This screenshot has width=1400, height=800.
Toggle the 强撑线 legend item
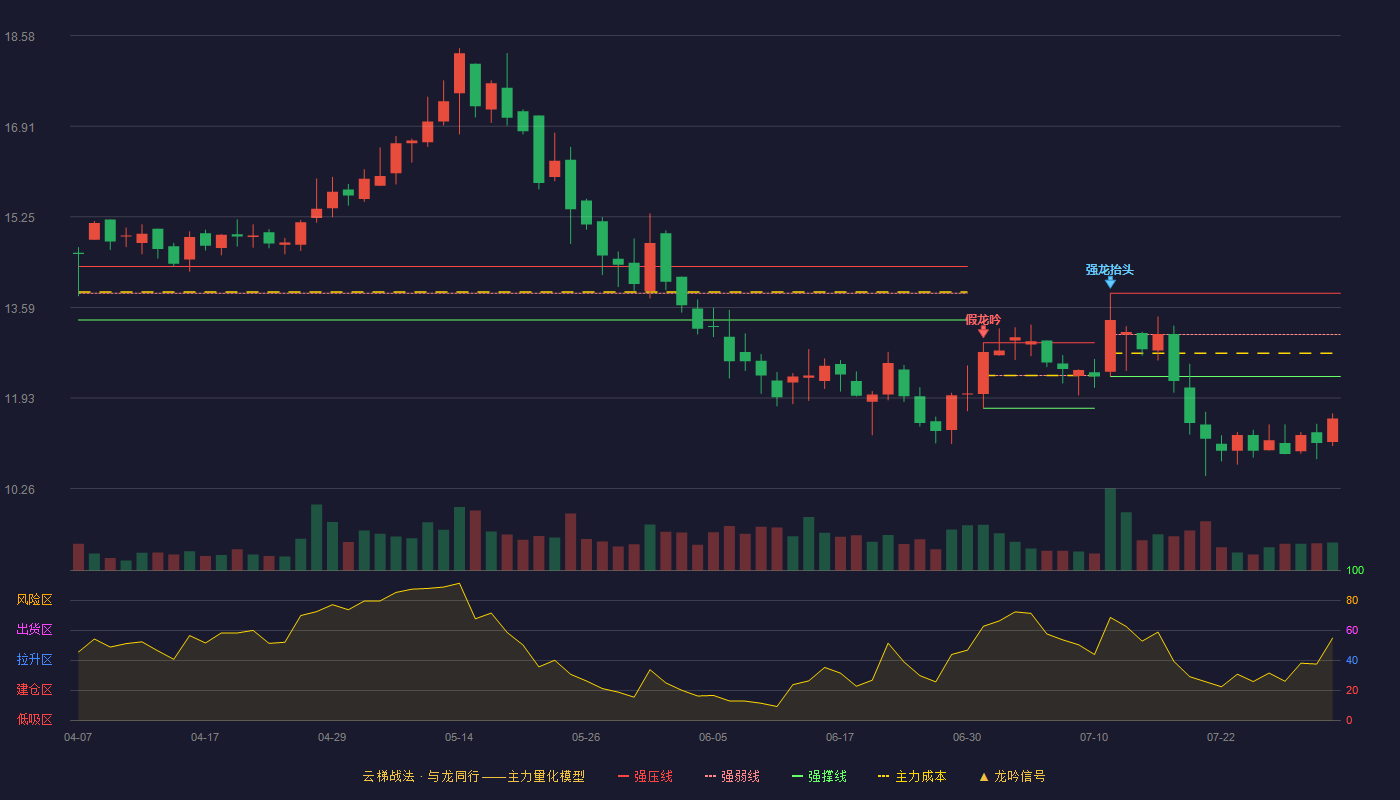pyautogui.click(x=819, y=776)
